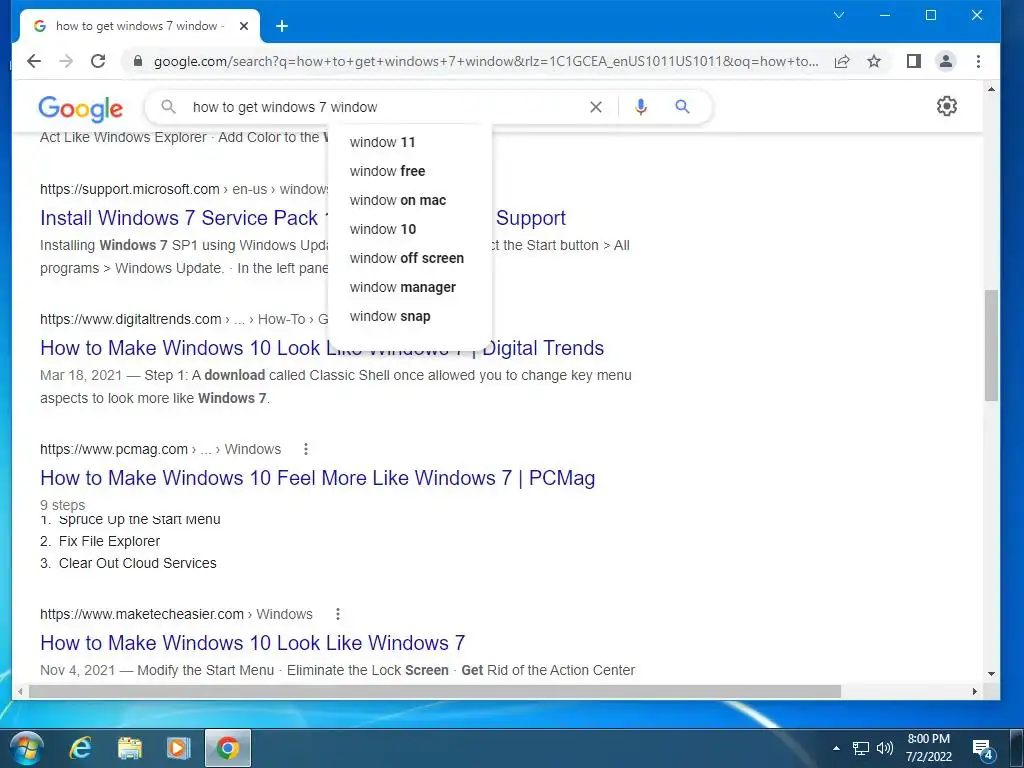The width and height of the screenshot is (1024, 768).
Task: Click the horizontal scrollbar thumb
Action: (x=435, y=691)
